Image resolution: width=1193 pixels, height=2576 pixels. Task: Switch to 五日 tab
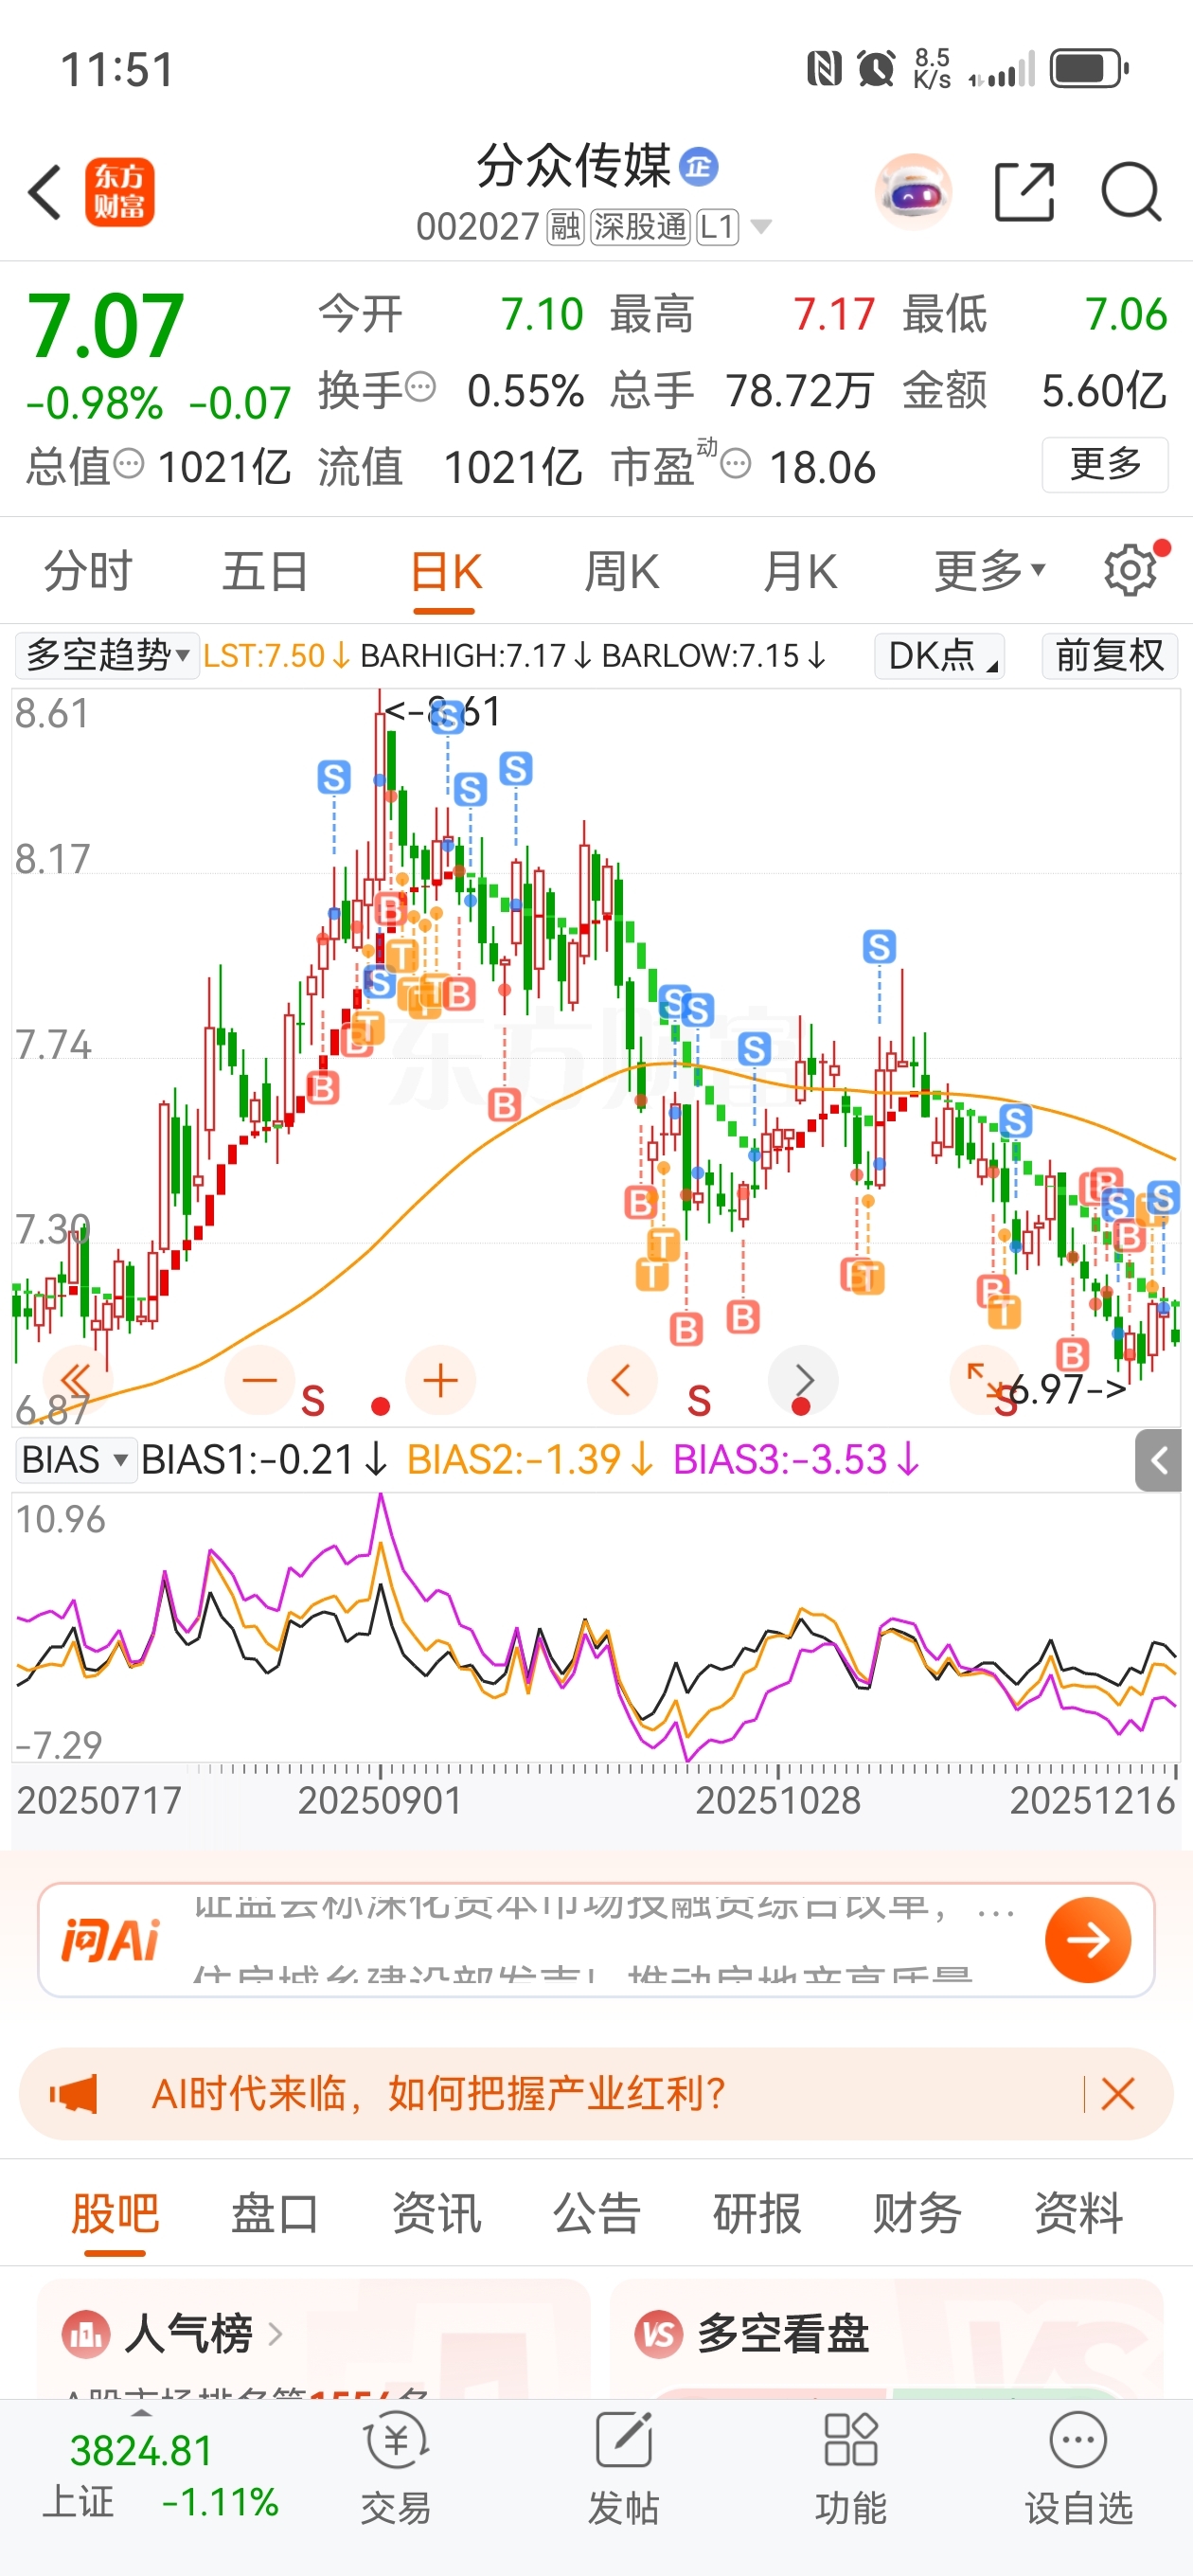pos(265,571)
